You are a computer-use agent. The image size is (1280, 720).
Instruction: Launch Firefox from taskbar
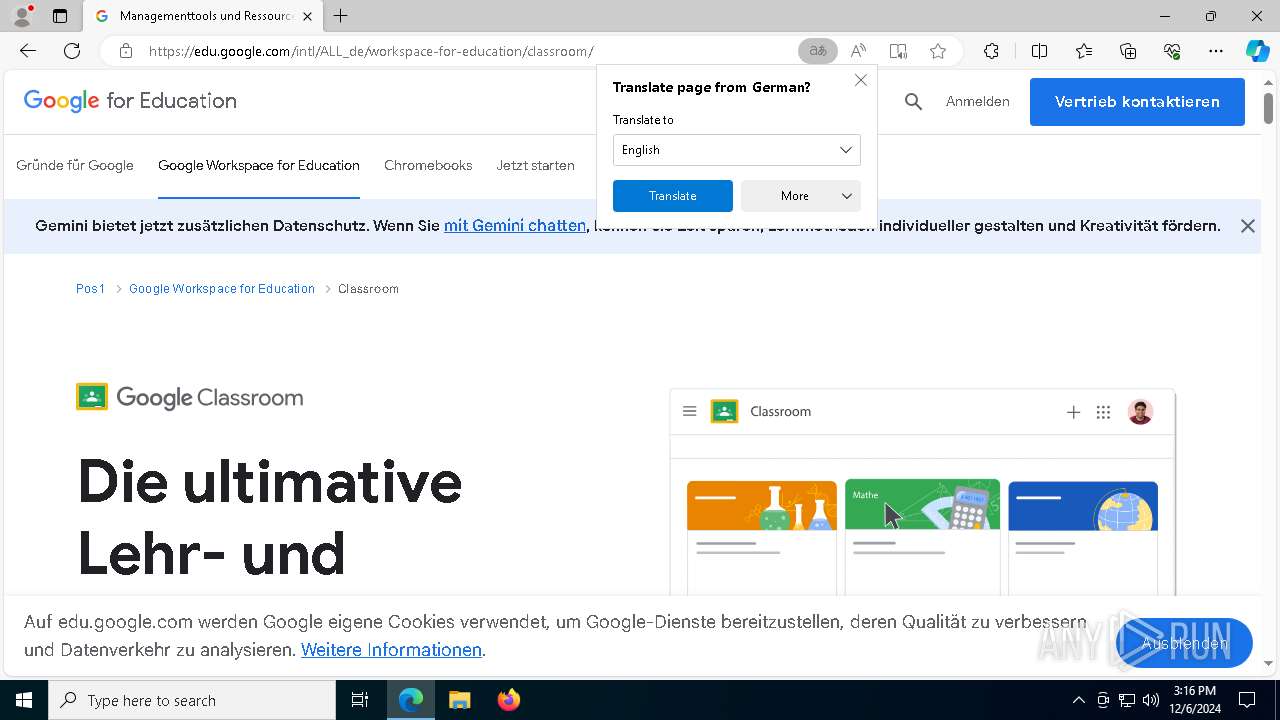[x=509, y=700]
